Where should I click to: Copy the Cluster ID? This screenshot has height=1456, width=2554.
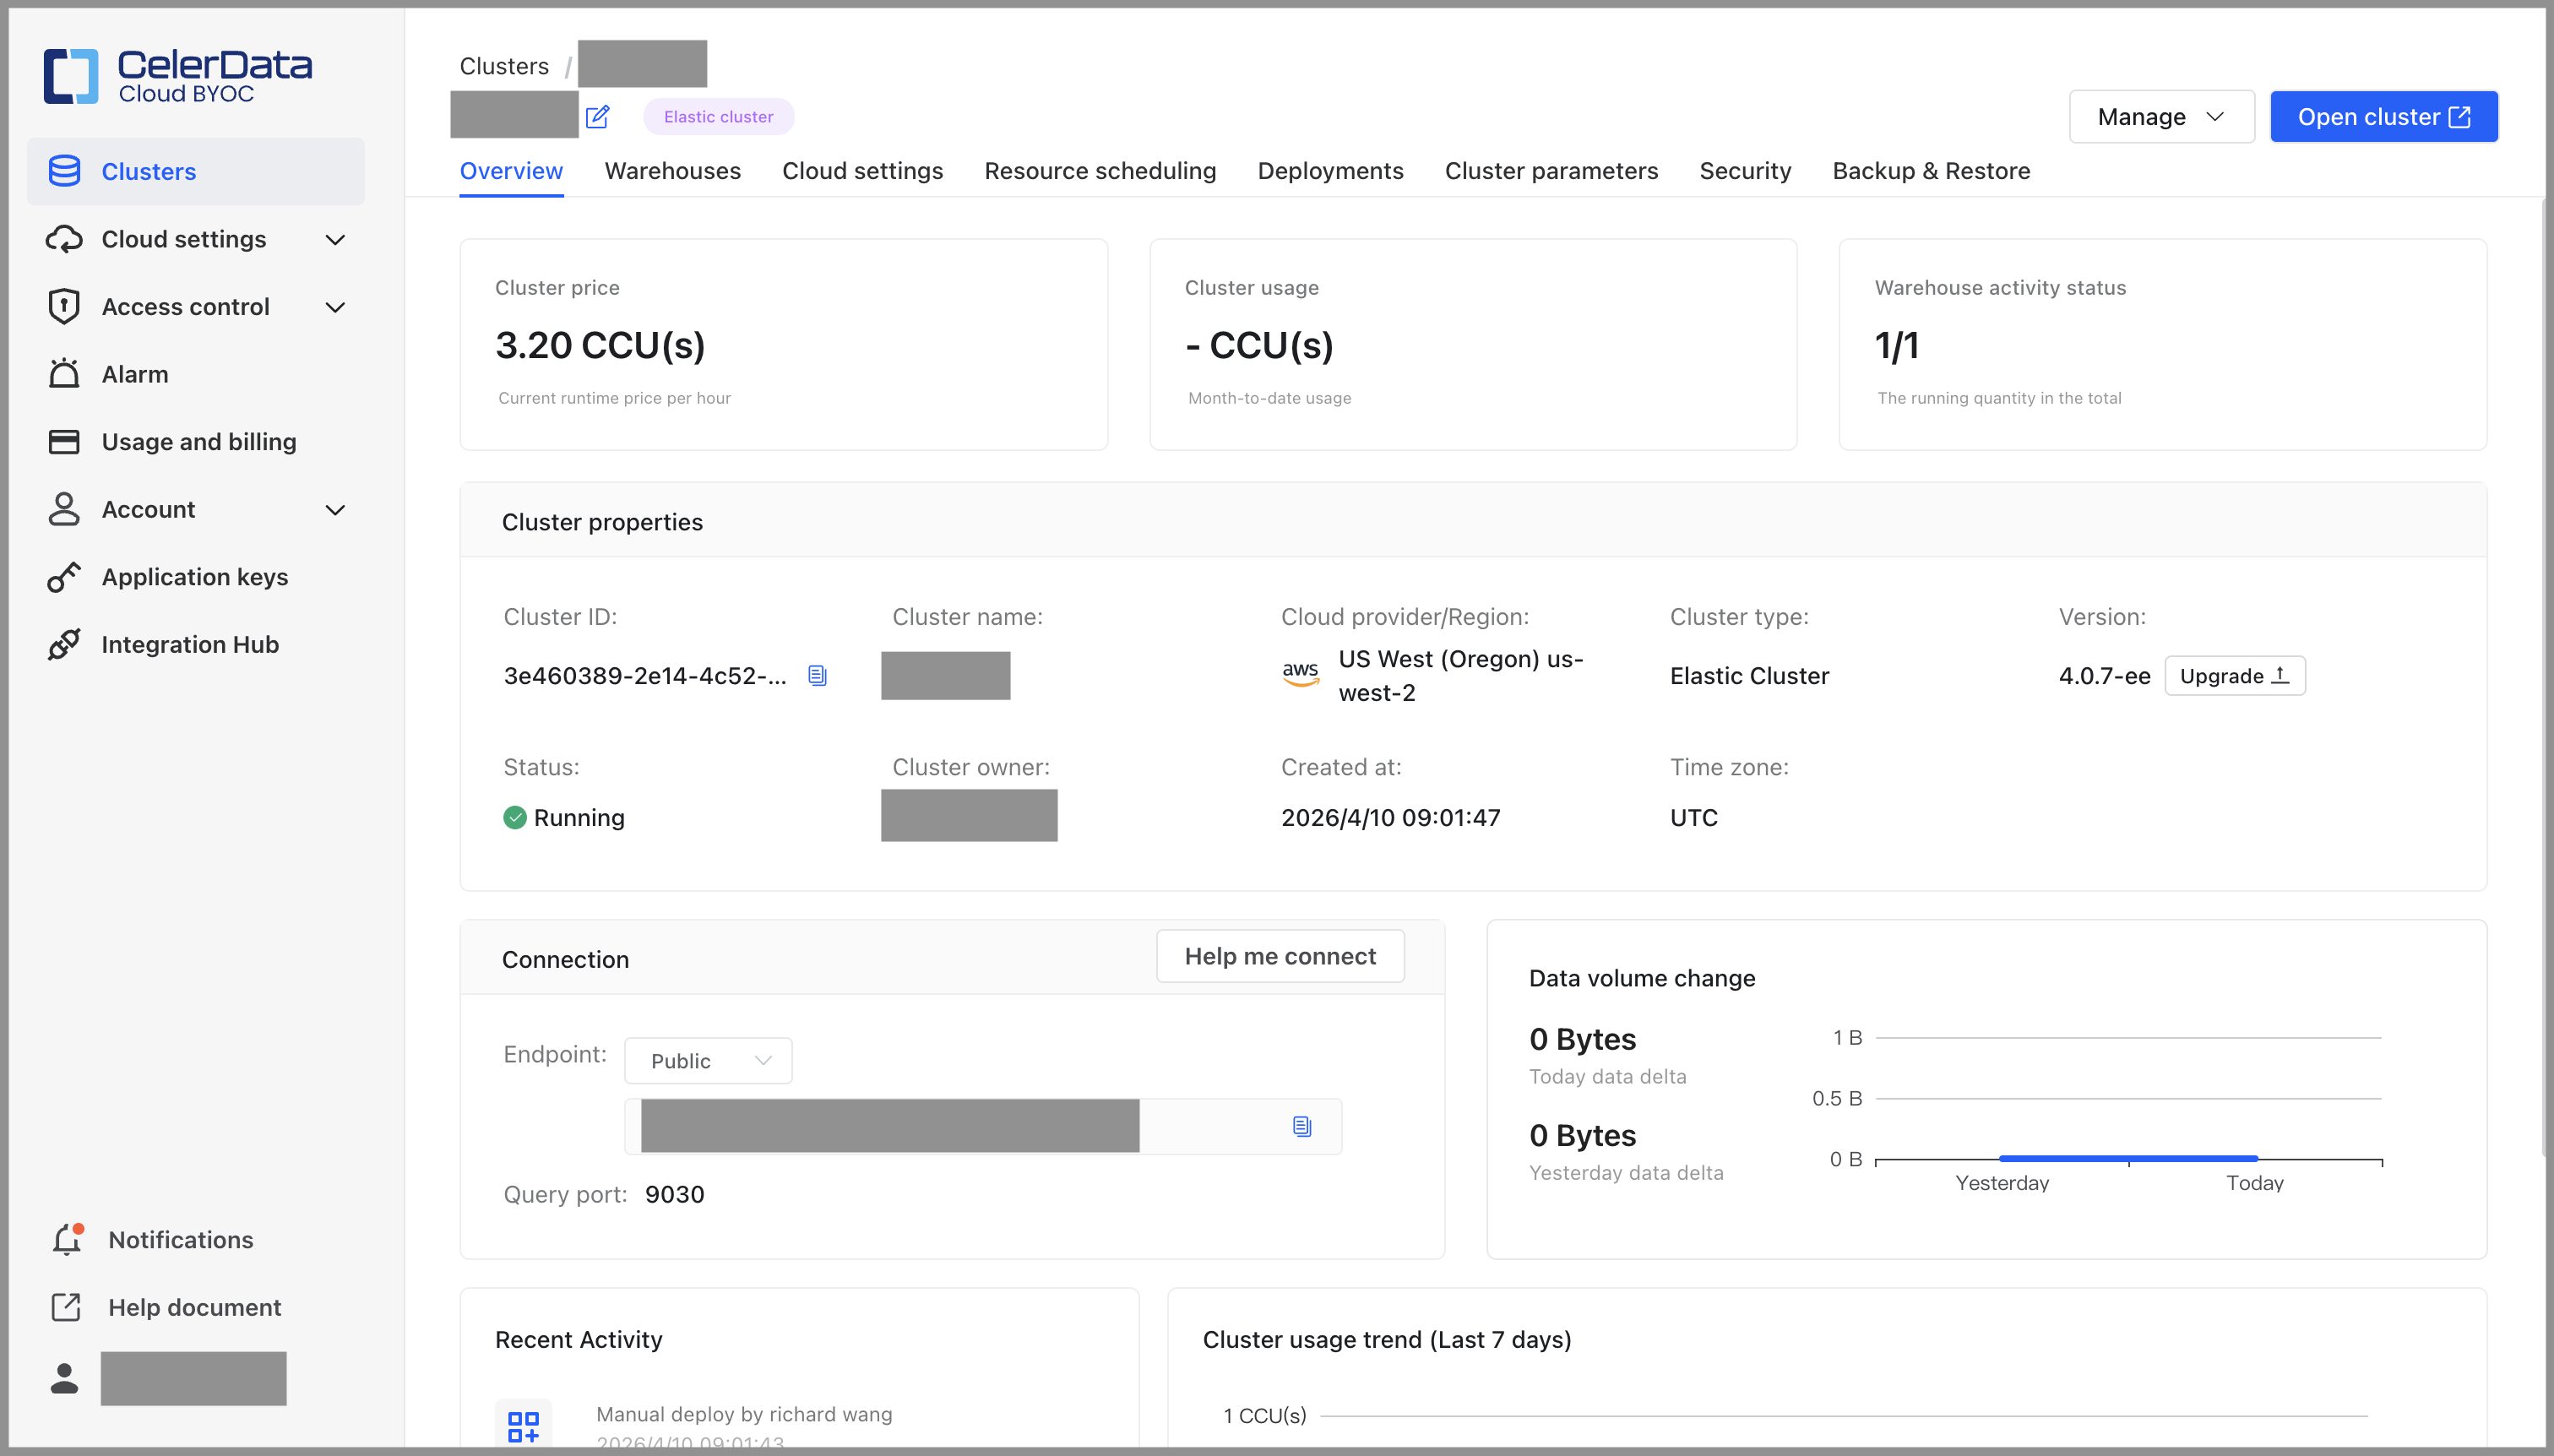click(817, 674)
